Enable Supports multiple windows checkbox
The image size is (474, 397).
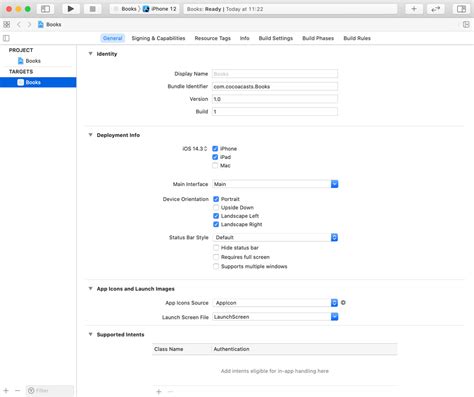click(x=216, y=266)
